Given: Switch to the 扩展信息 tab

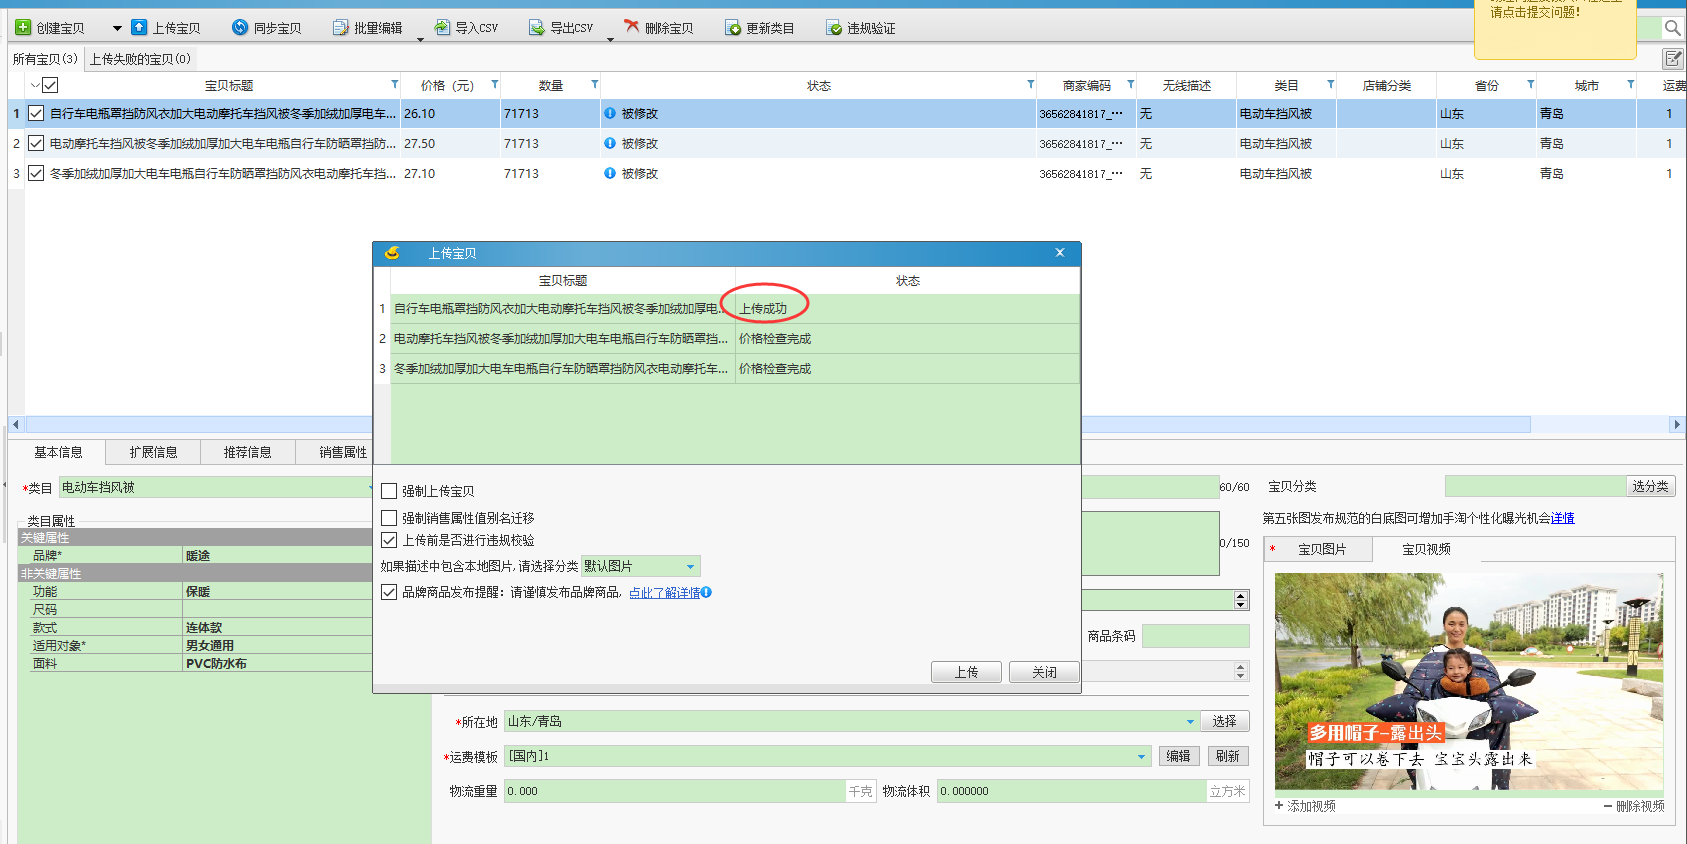Looking at the screenshot, I should 153,453.
